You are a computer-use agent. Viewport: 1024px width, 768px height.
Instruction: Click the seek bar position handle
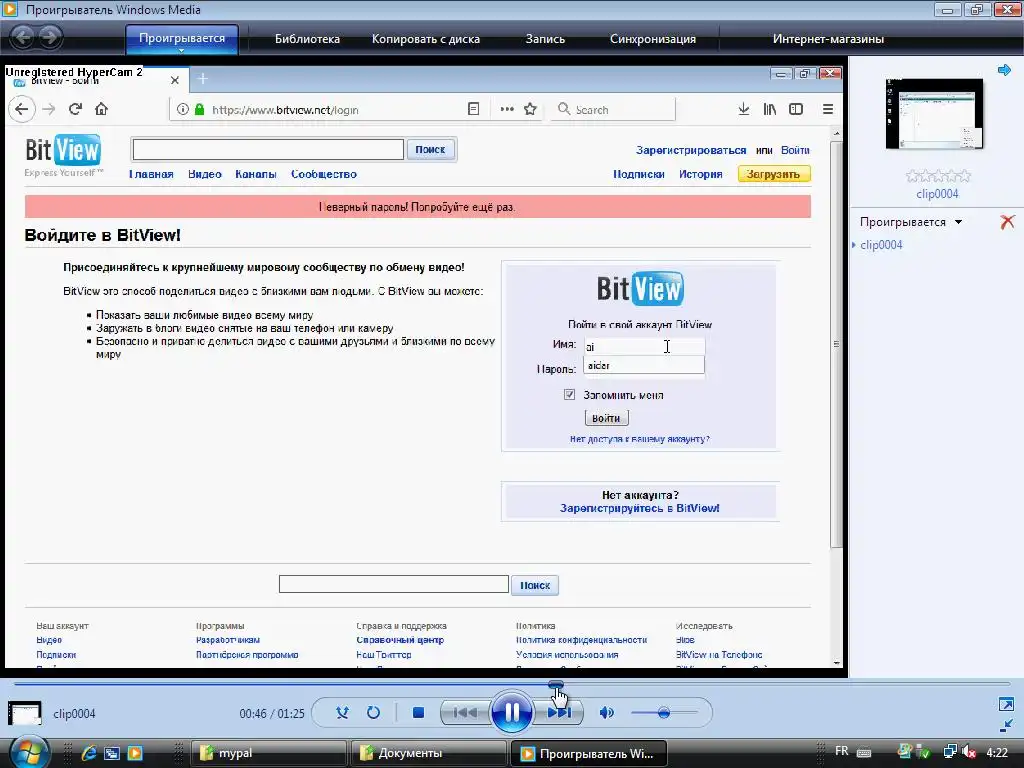click(556, 684)
